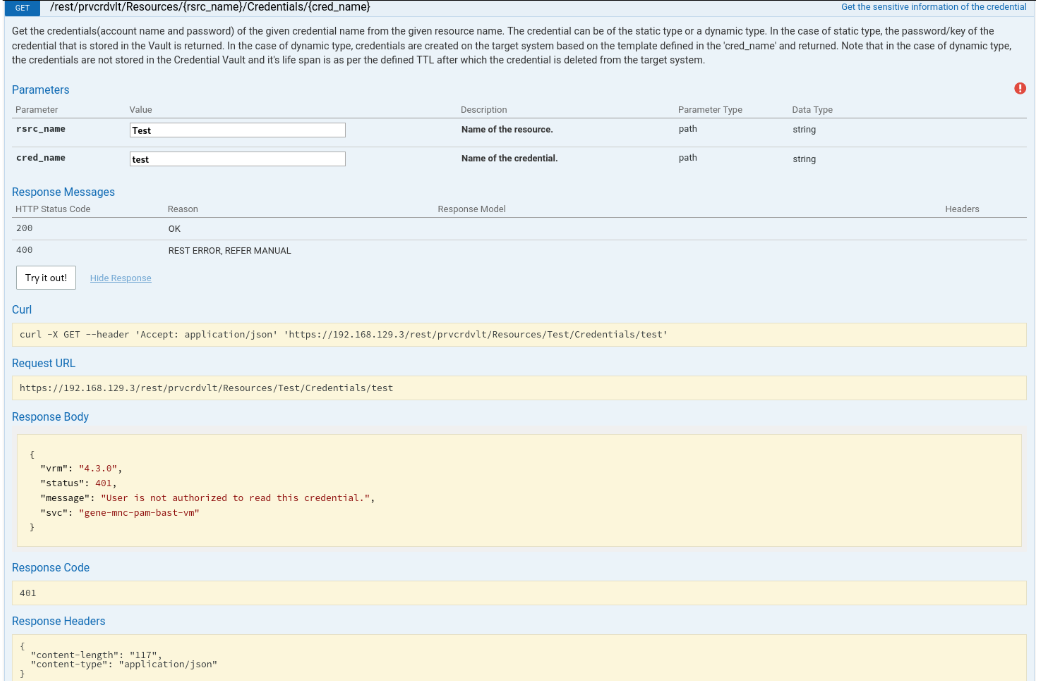Click the 401 status value in response body
The image size is (1037, 681).
point(103,483)
